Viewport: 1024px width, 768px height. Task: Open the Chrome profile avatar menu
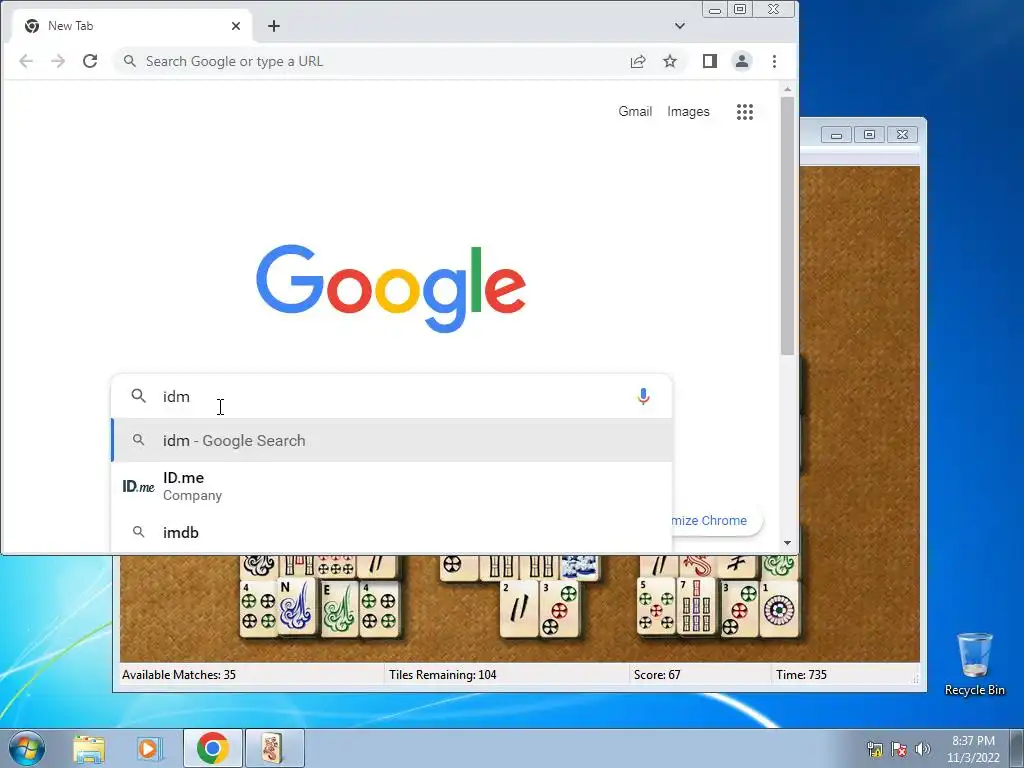click(742, 61)
